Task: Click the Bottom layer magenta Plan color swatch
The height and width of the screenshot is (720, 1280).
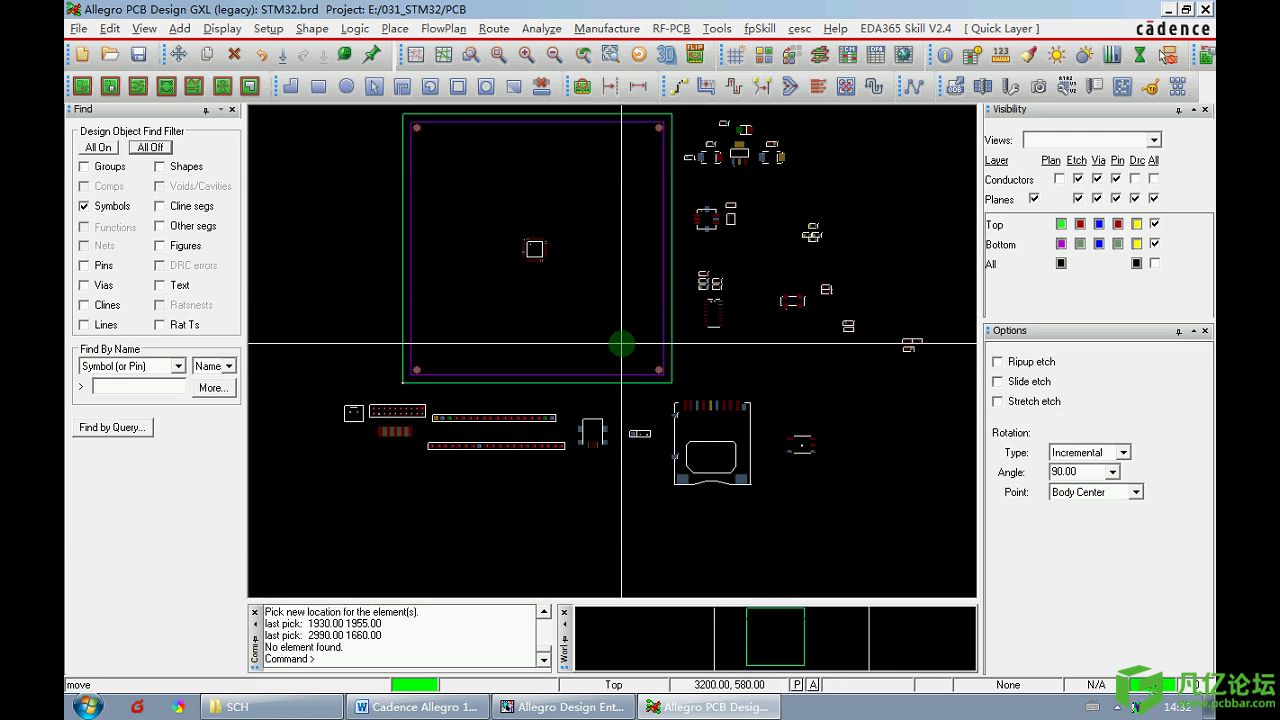Action: [x=1061, y=244]
